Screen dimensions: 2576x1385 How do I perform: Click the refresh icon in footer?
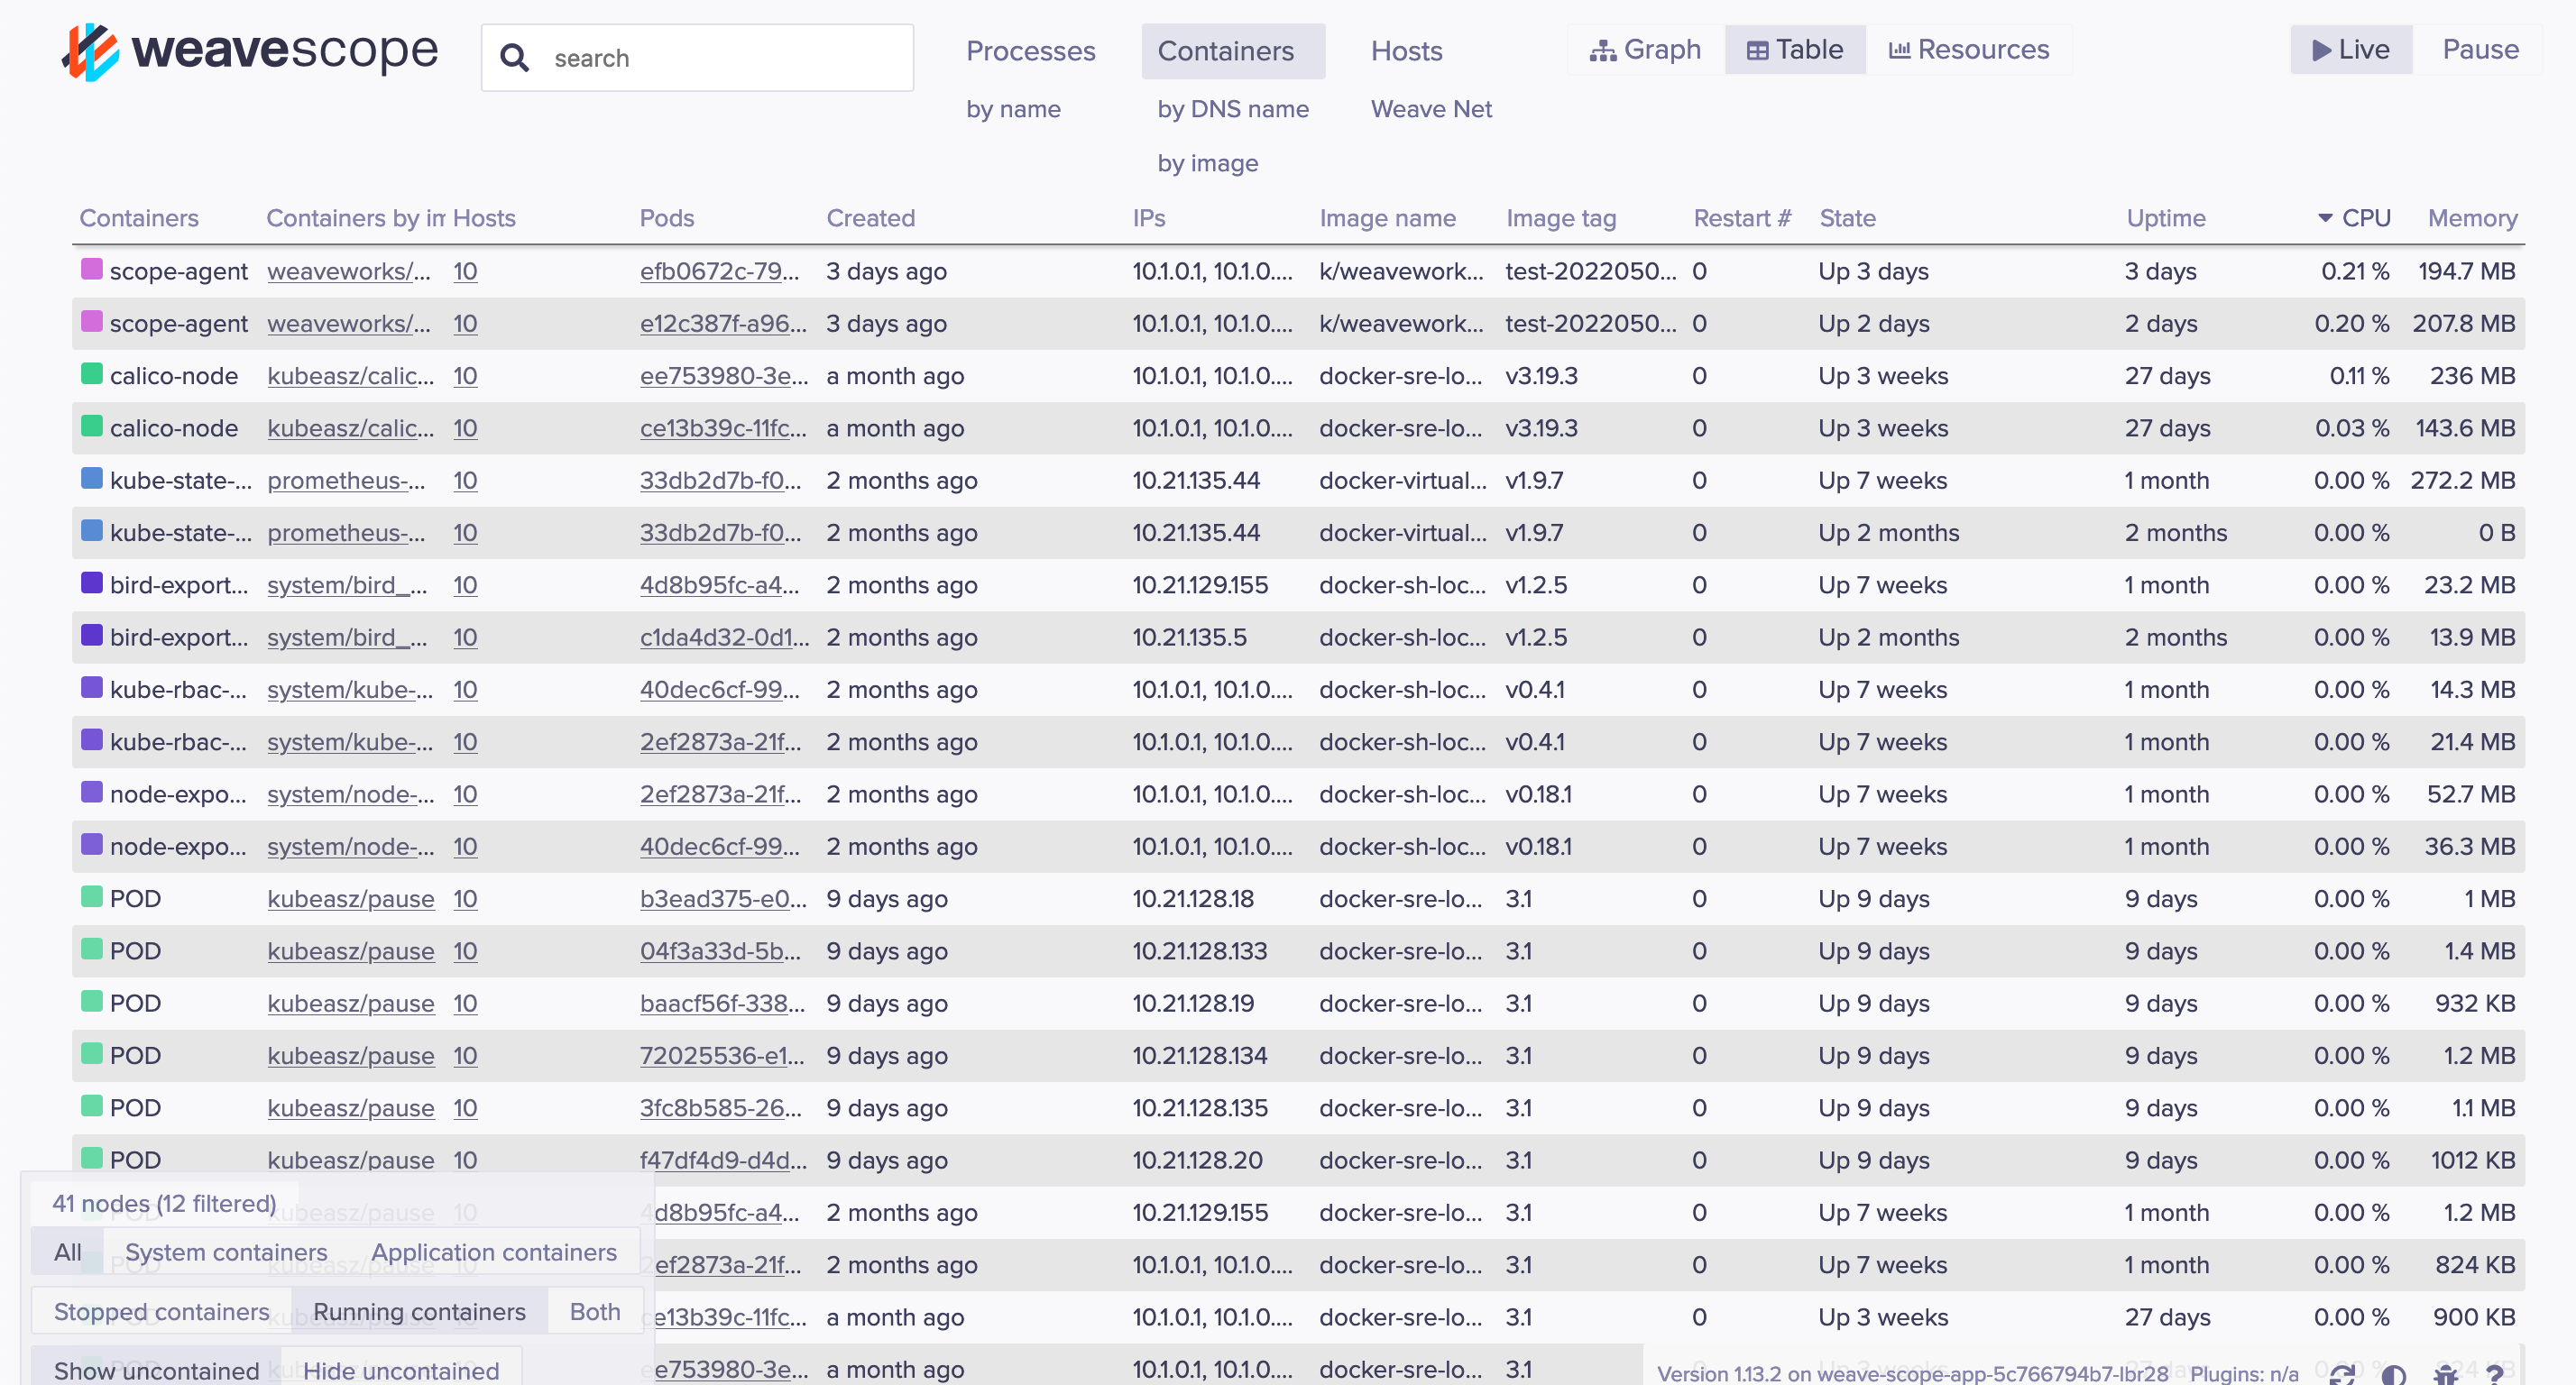coord(2341,1375)
